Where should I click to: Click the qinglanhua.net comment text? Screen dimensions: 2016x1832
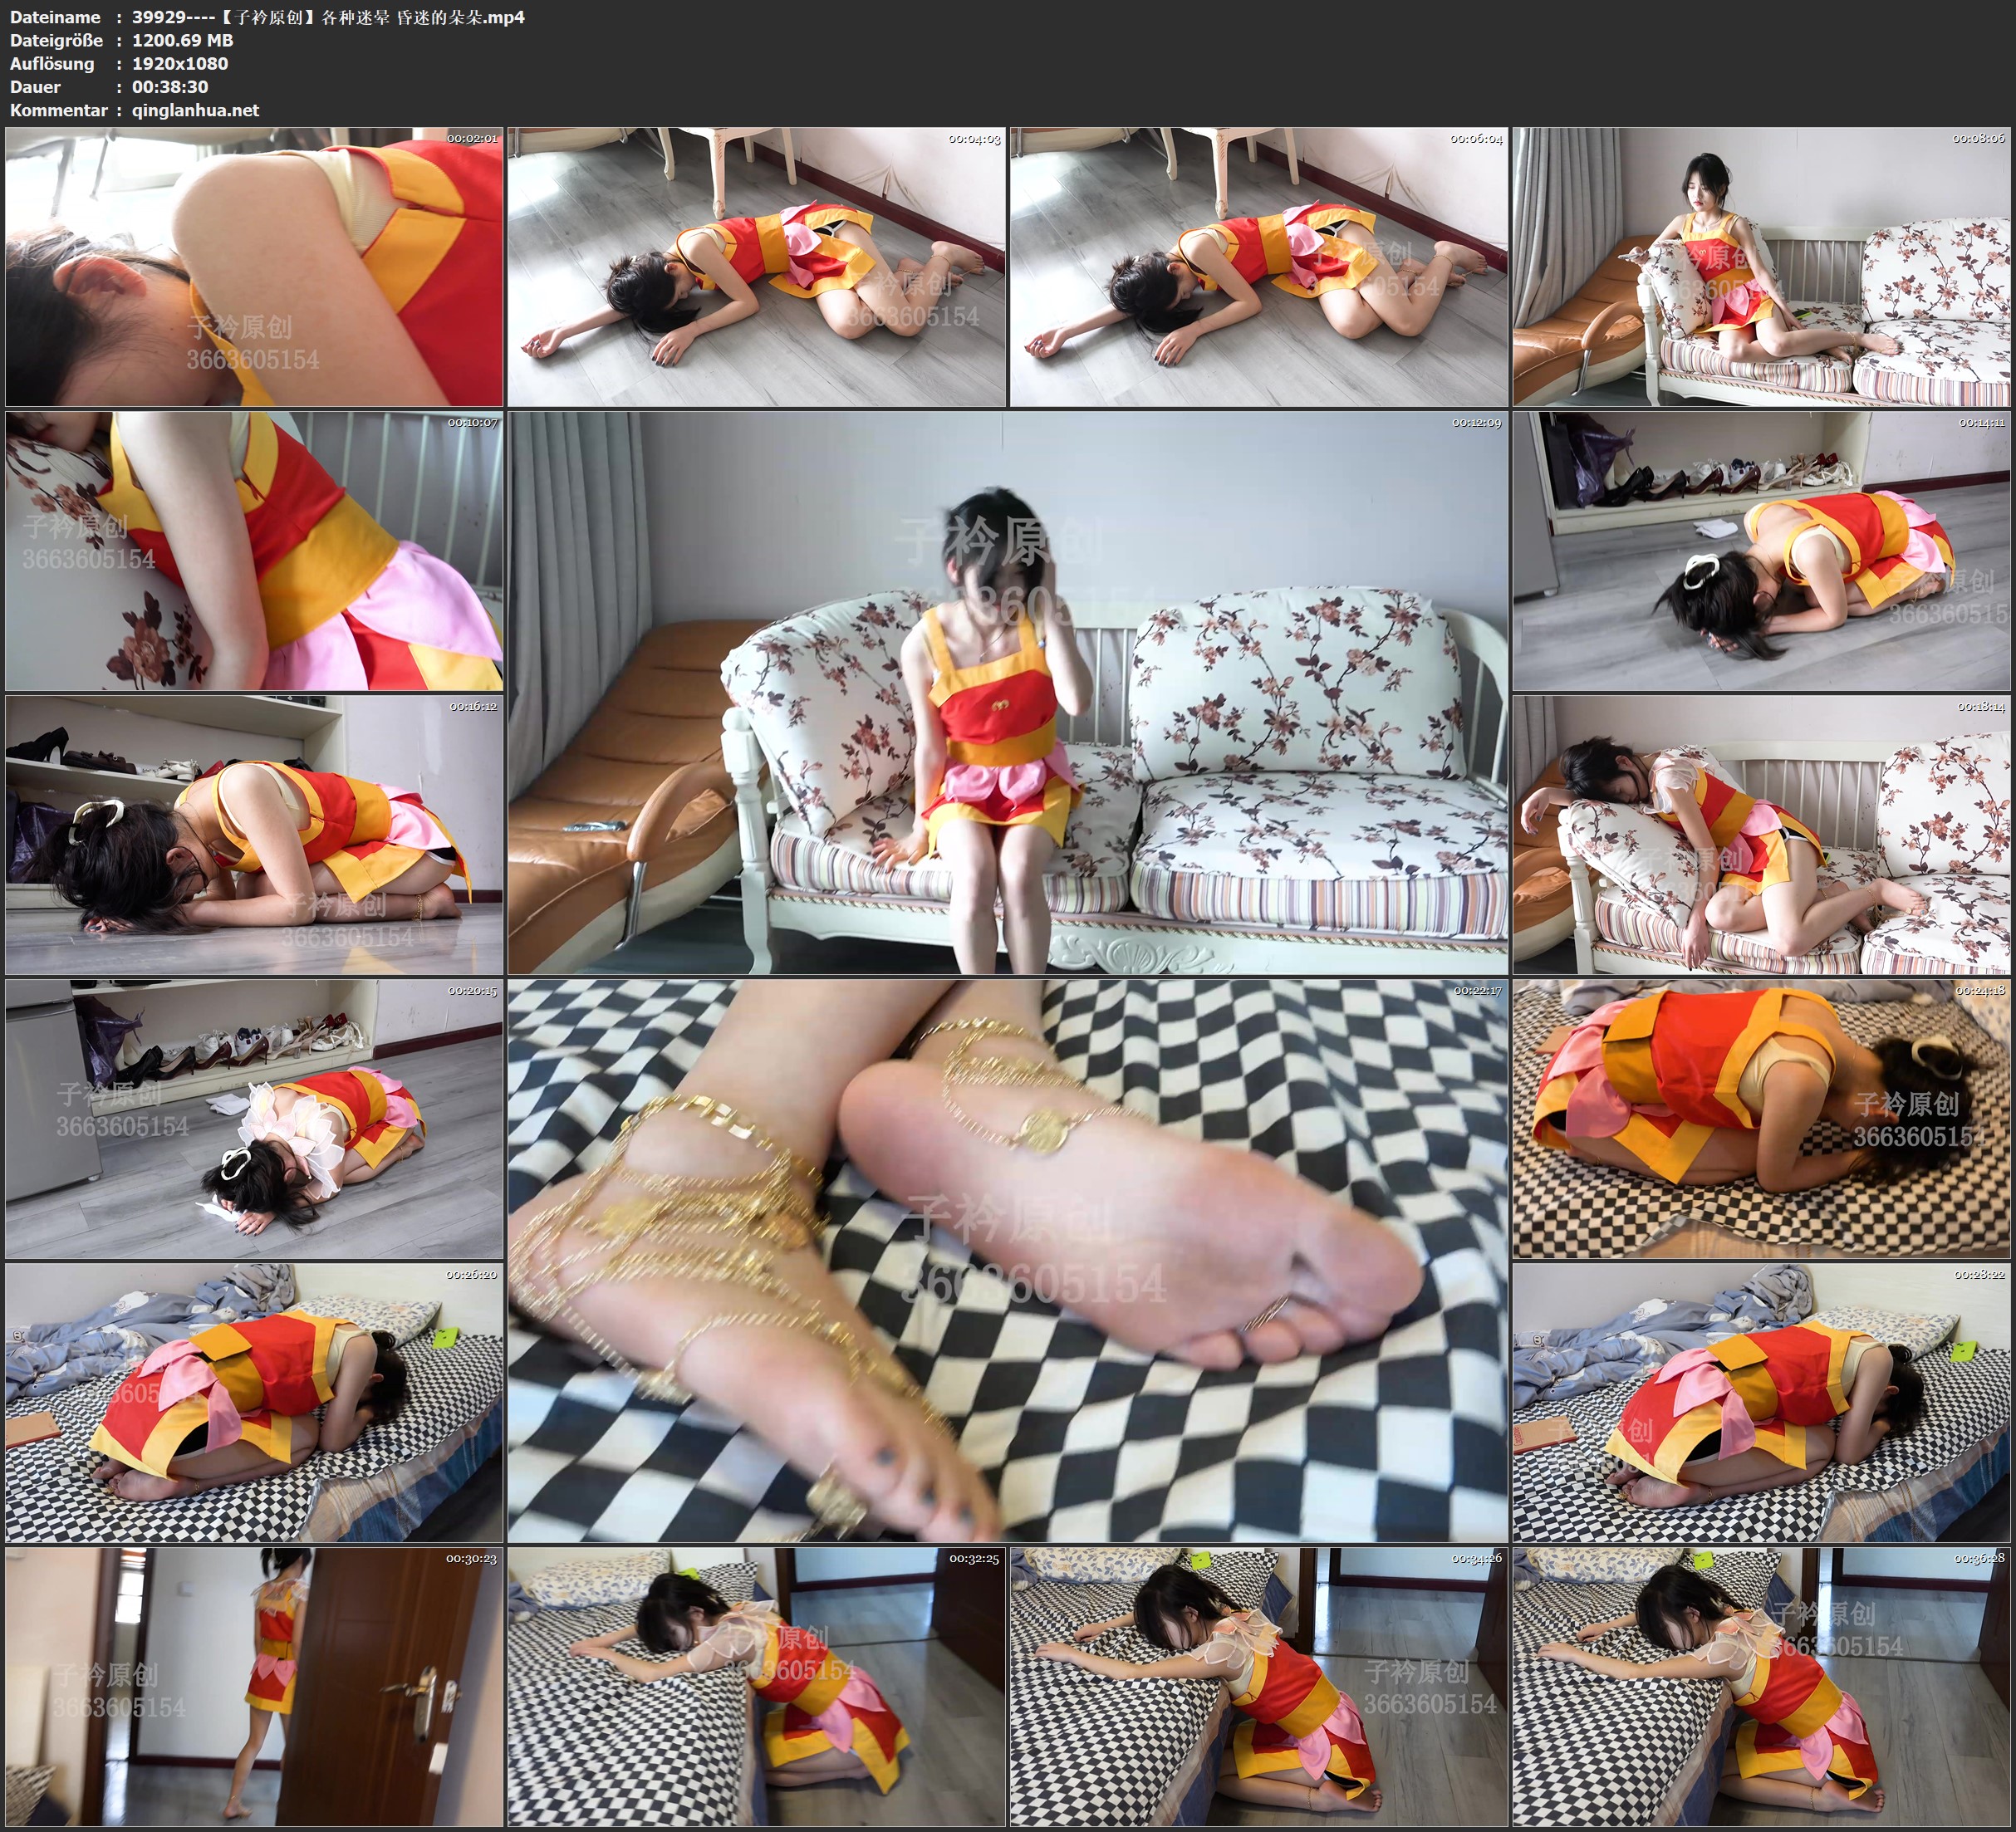pyautogui.click(x=195, y=110)
